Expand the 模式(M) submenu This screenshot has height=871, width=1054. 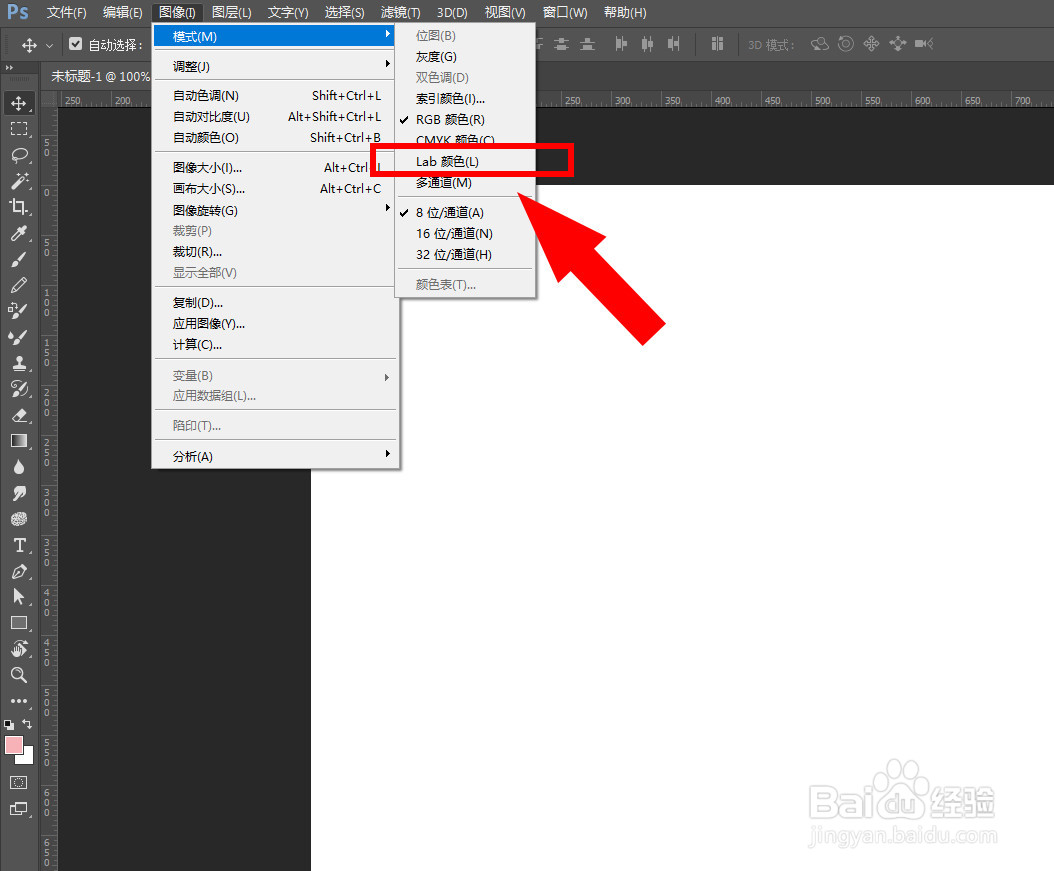click(x=275, y=36)
